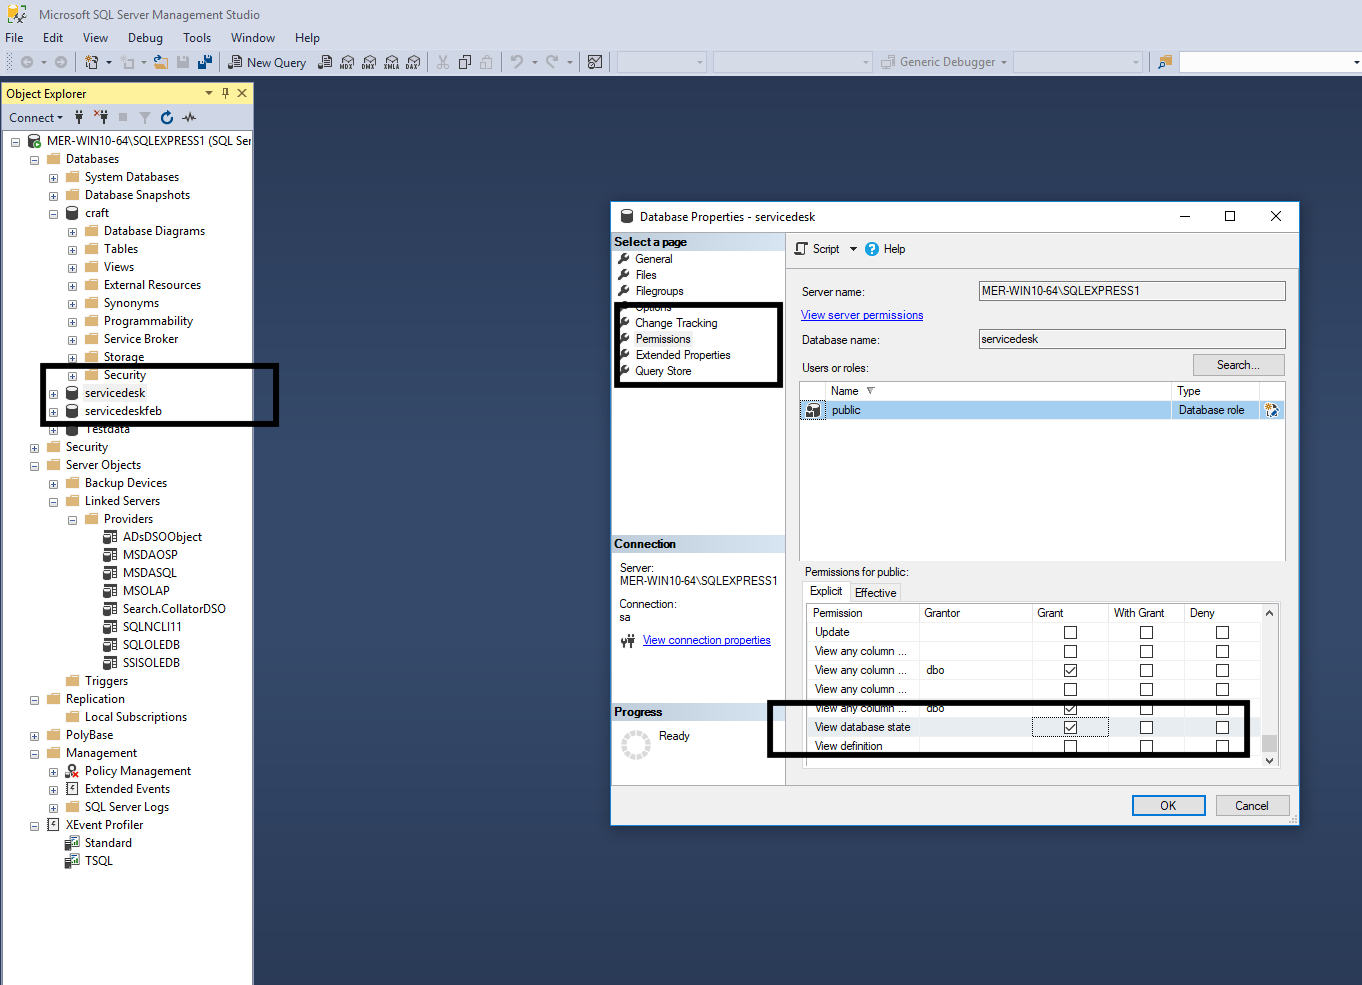
Task: Click the Save All toolbar icon
Action: click(205, 62)
